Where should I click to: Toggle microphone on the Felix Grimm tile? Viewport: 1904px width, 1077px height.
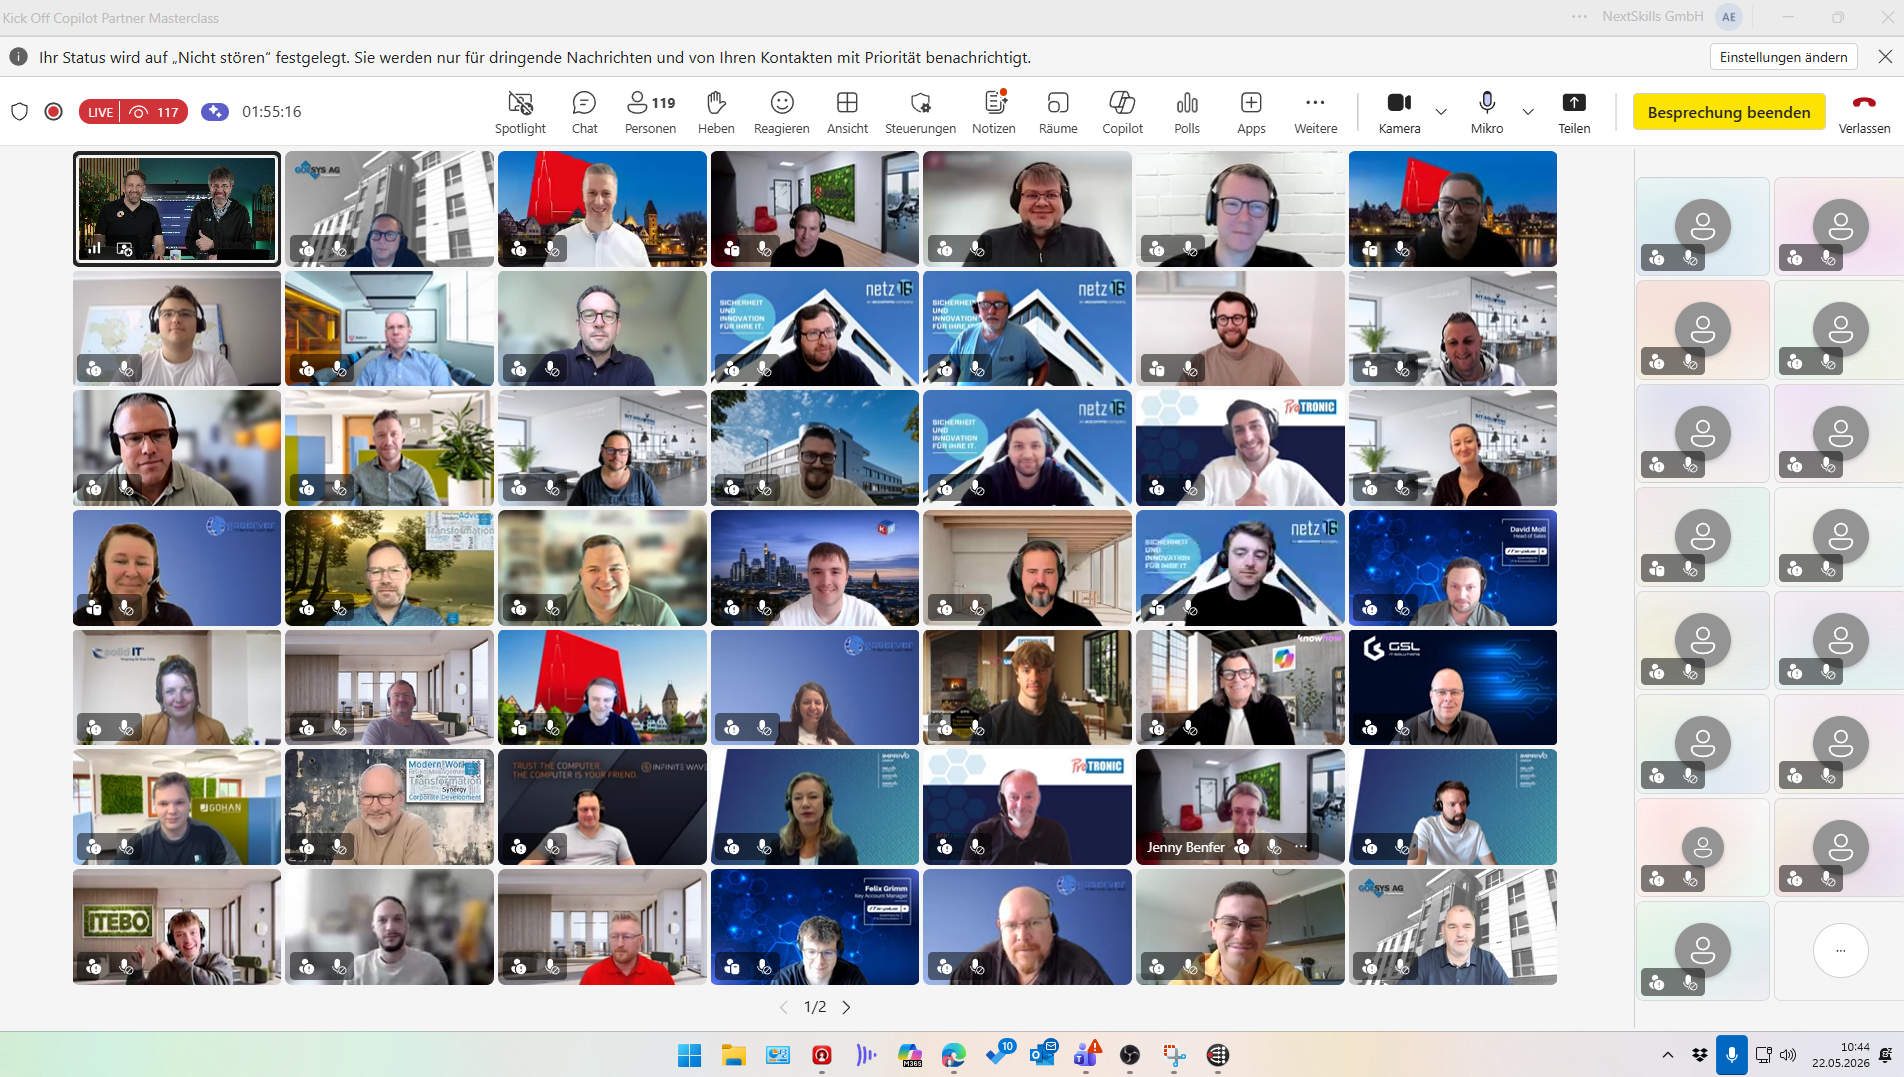[764, 967]
